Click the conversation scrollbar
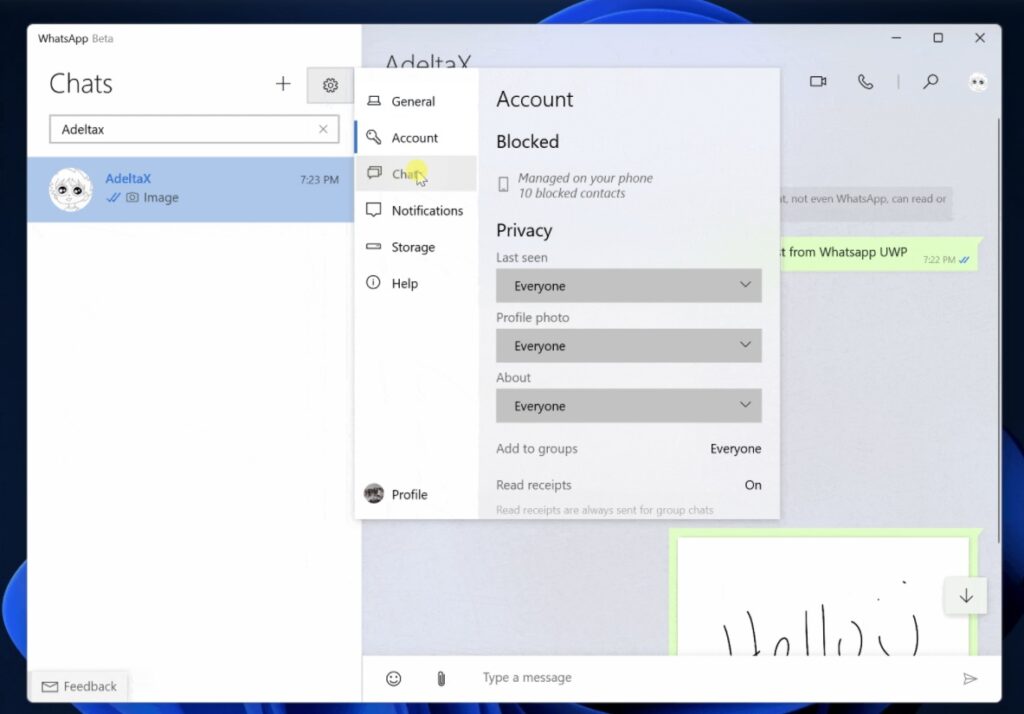Screen dimensions: 1024x714 [999, 330]
